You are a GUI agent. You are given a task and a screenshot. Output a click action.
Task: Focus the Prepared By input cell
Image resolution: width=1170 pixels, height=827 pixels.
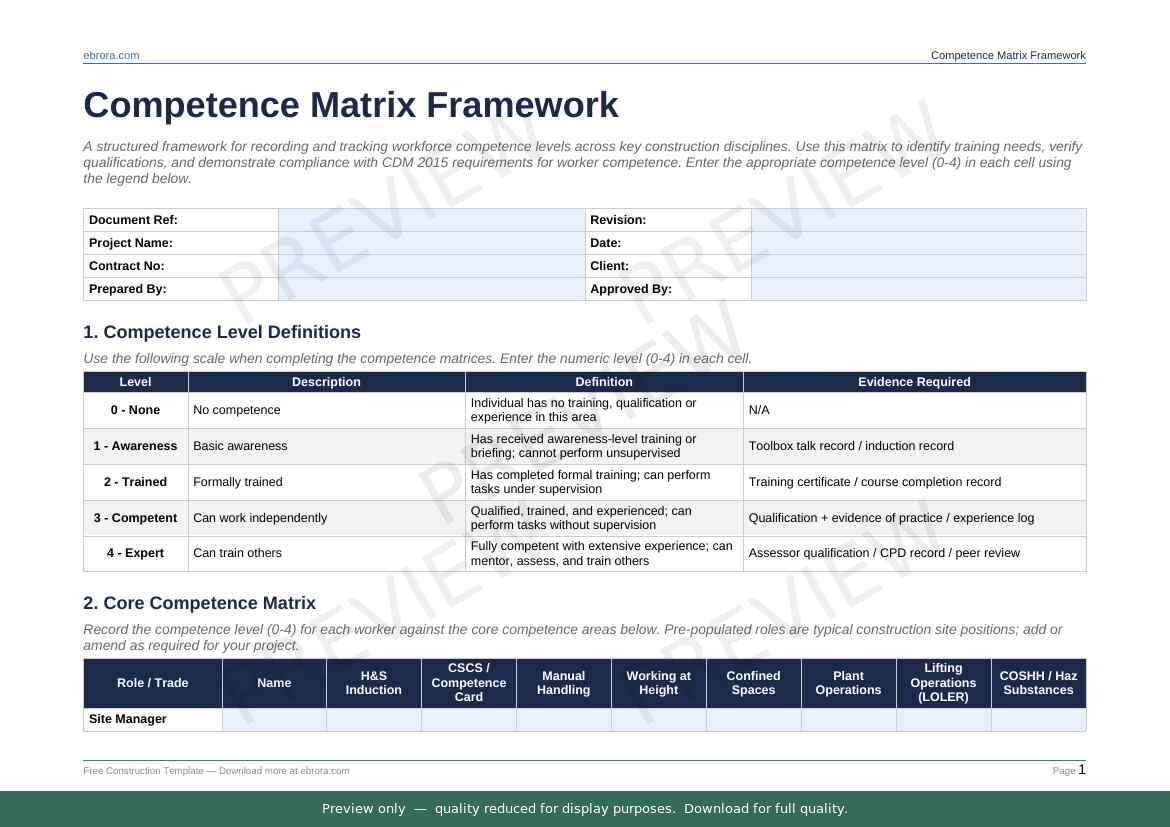click(x=431, y=289)
